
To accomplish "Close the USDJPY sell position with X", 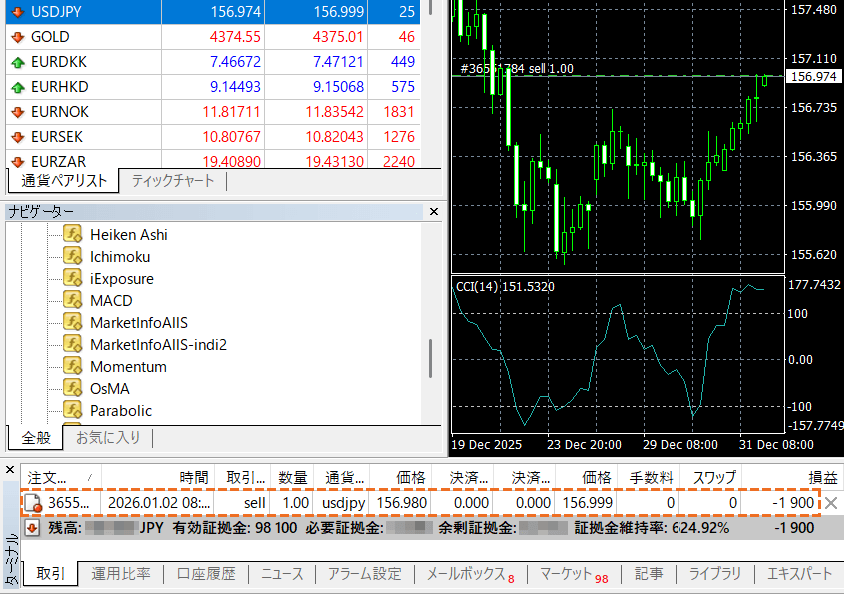I will (830, 503).
